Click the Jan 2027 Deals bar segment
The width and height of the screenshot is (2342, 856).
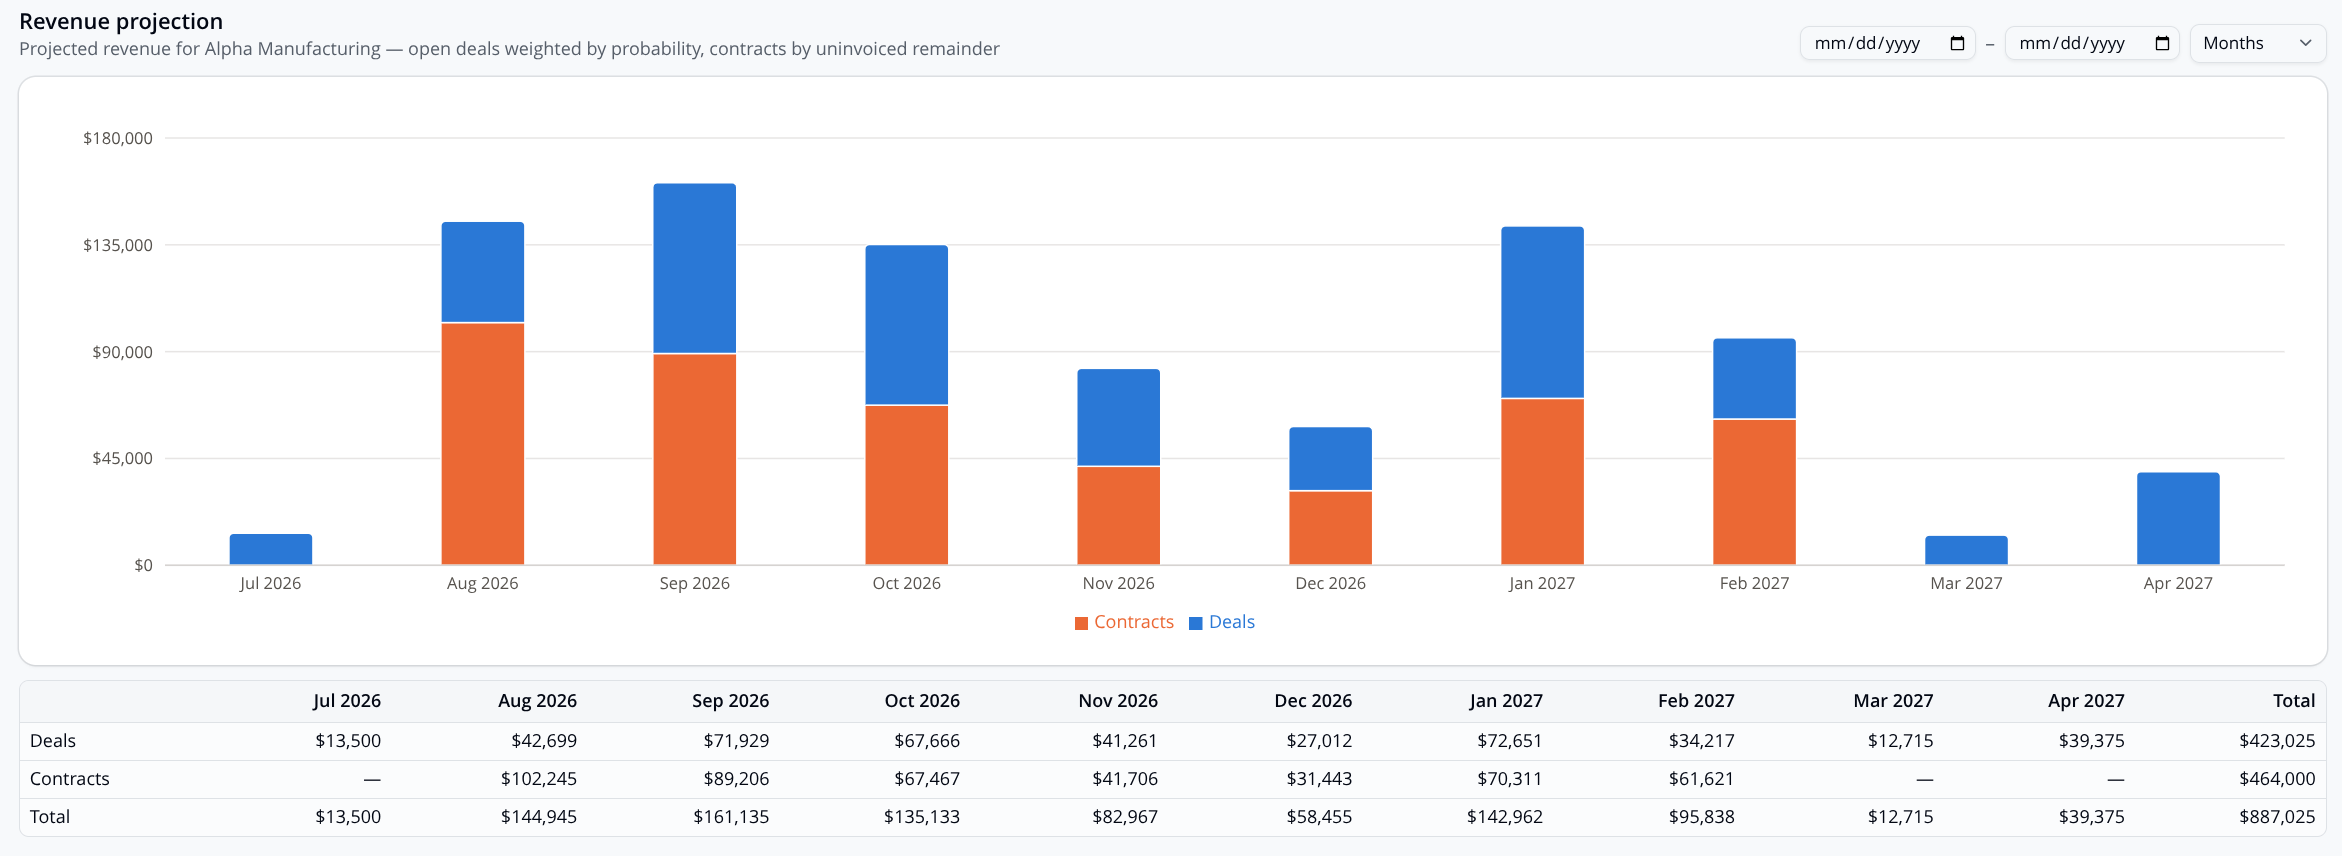tap(1543, 312)
